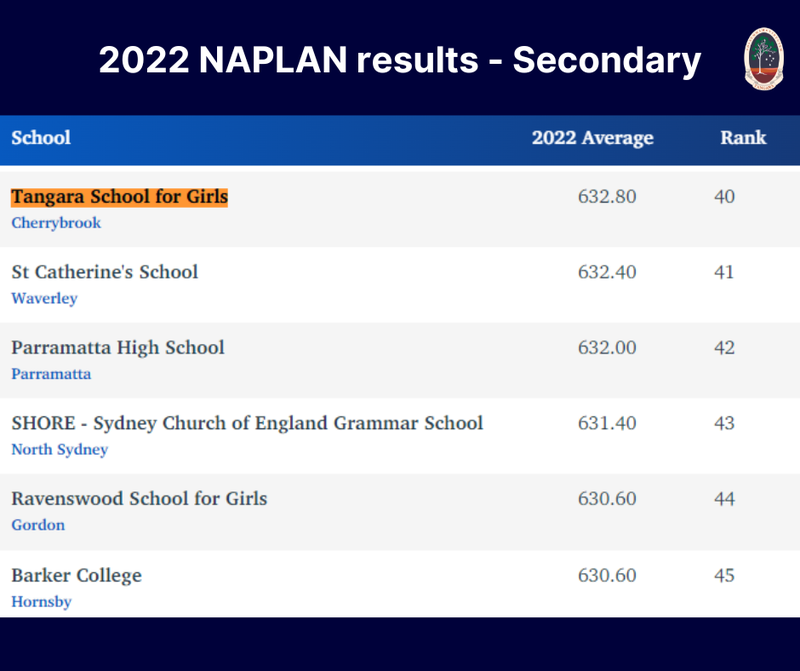This screenshot has height=671, width=800.
Task: Click the Parramatta suburb link
Action: tap(51, 374)
